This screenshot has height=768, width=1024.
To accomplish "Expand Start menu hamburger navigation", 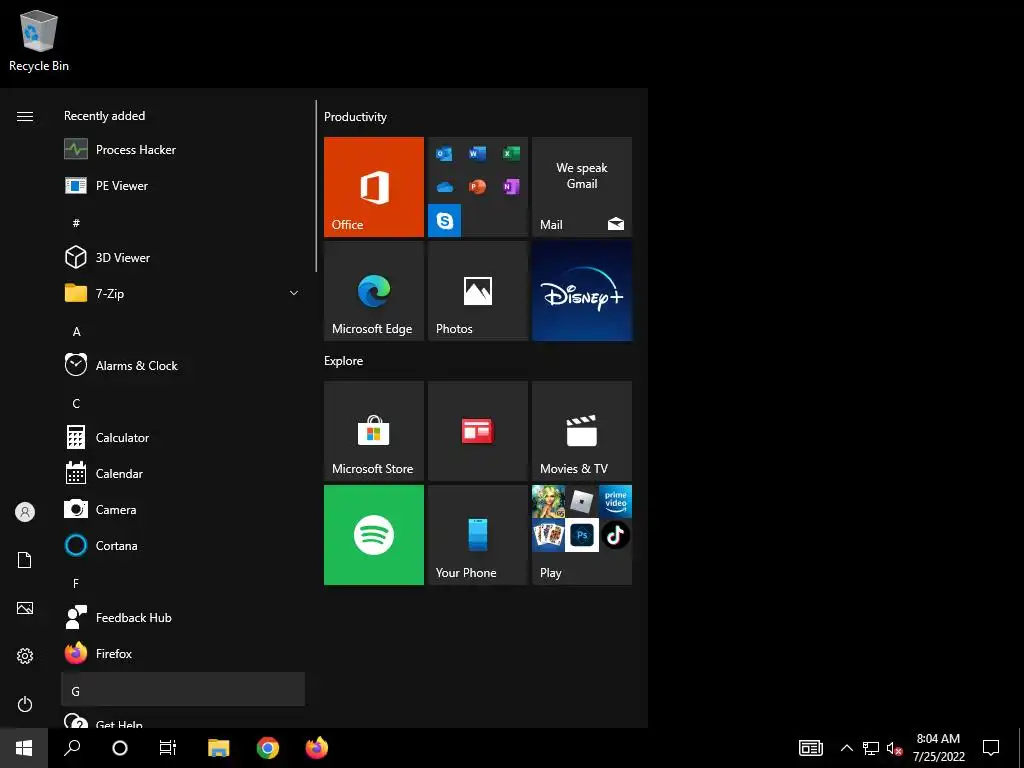I will tap(25, 116).
